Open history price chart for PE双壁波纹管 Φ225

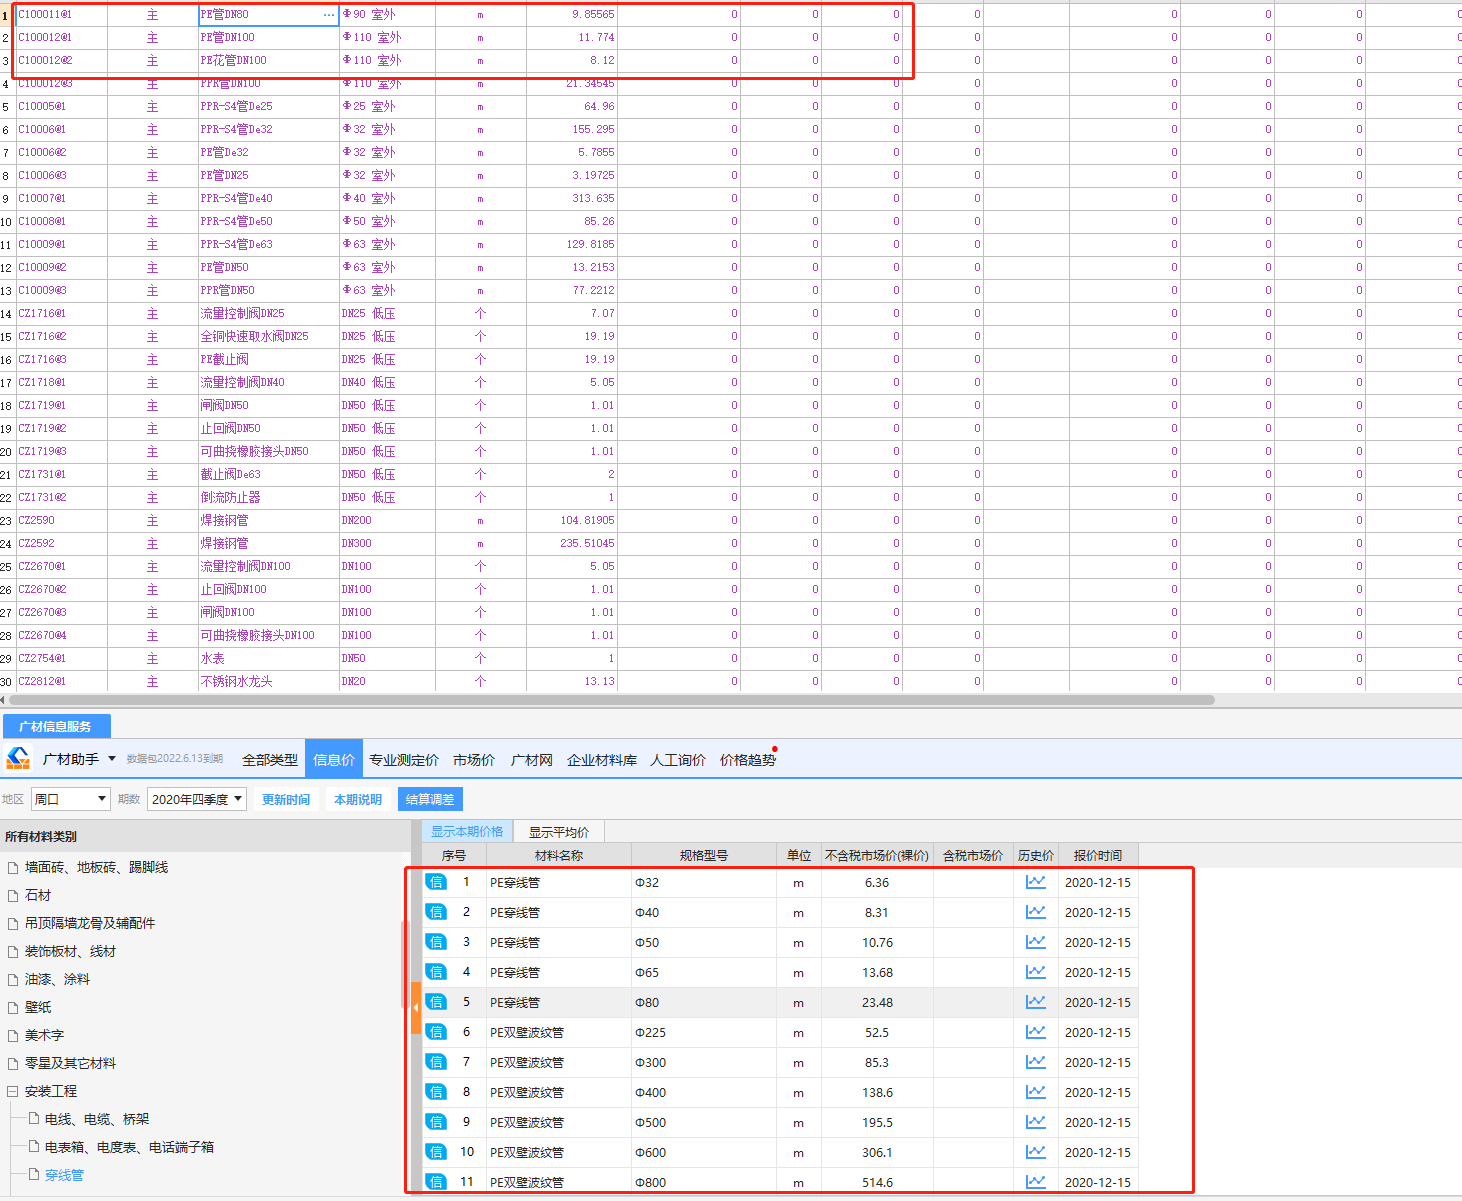[x=1036, y=1032]
